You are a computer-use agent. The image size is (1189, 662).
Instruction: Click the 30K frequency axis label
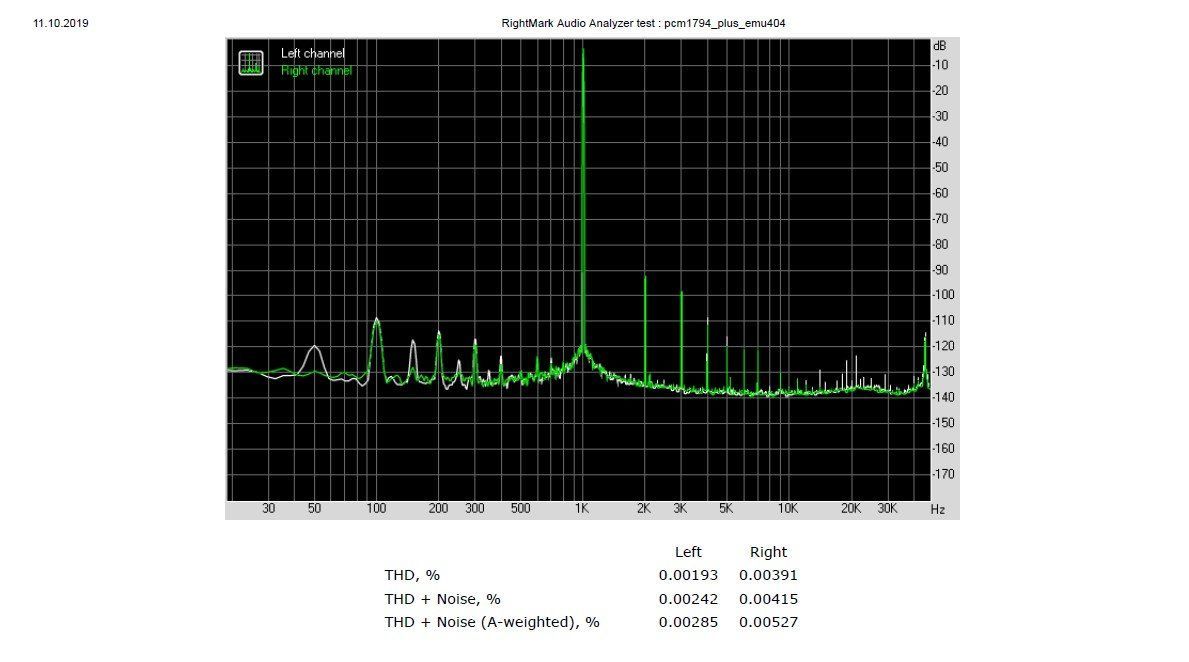887,509
